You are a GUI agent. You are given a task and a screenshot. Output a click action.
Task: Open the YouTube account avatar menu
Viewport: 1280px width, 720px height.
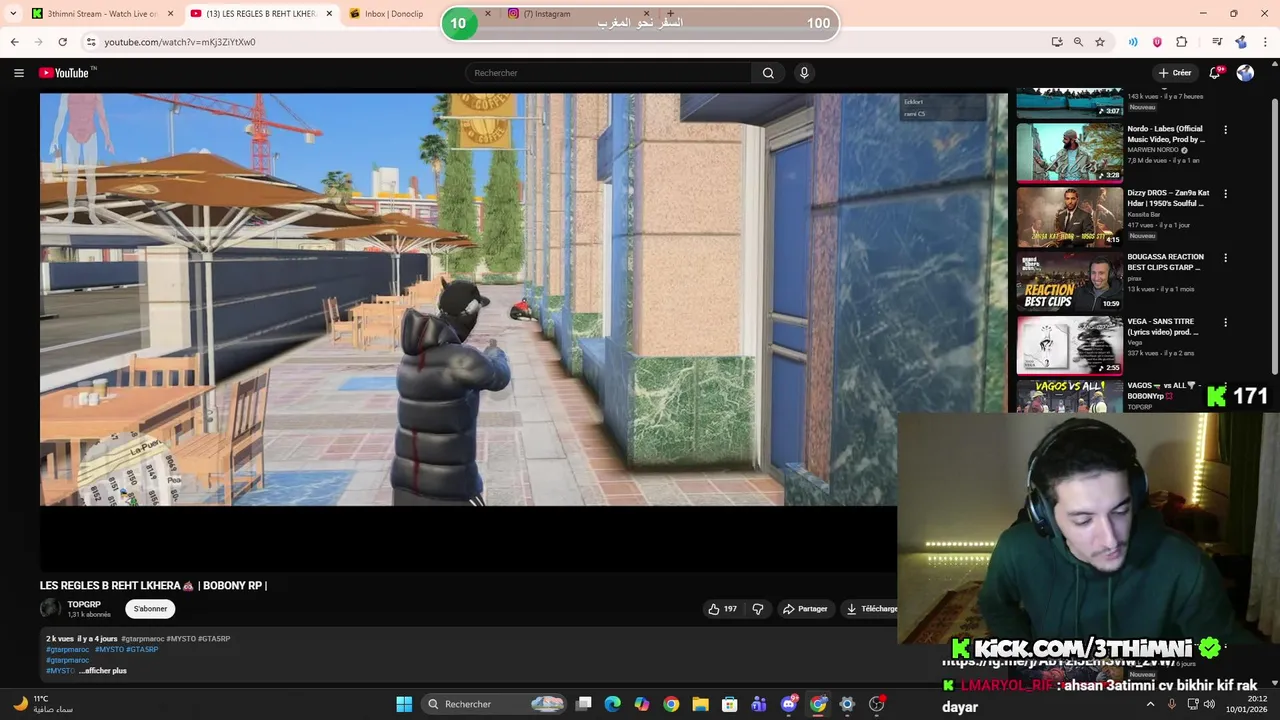[1245, 73]
